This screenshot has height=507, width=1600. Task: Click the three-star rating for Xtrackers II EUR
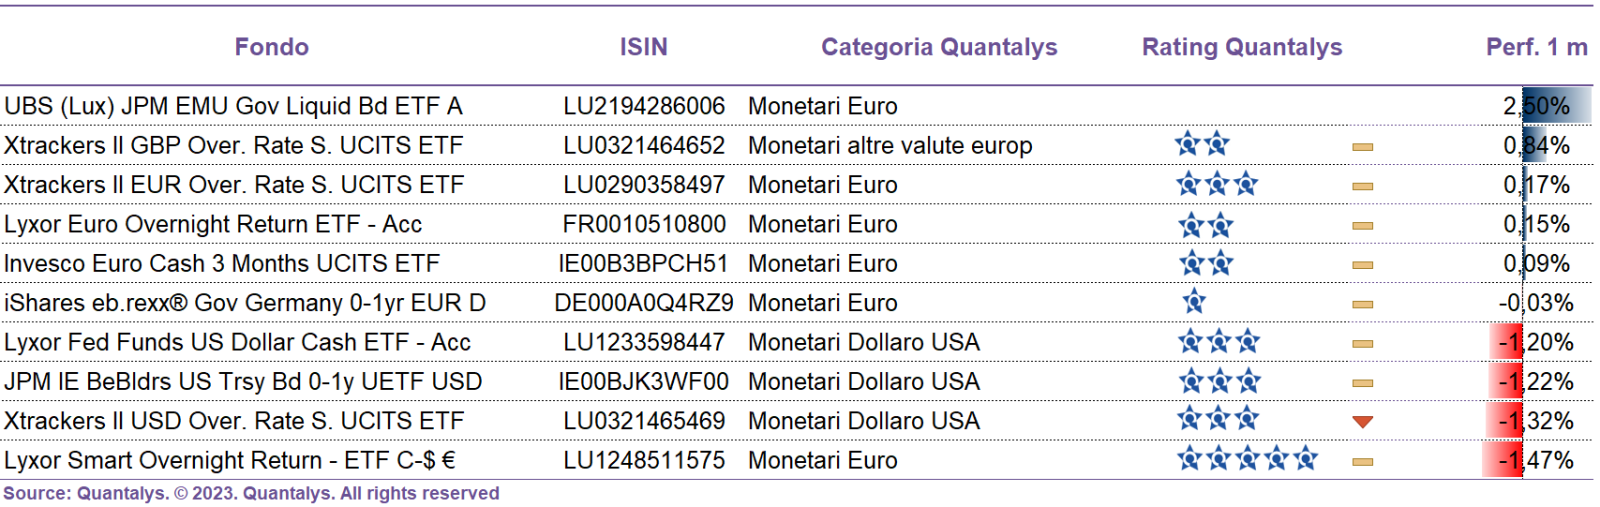(1217, 184)
